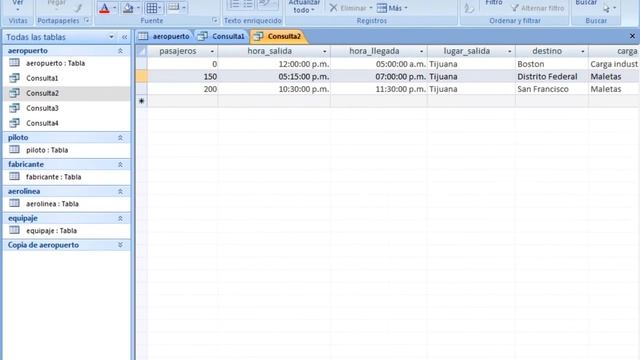This screenshot has width=640, height=360.
Task: Click the aeropuerto table tab icon
Action: (143, 36)
